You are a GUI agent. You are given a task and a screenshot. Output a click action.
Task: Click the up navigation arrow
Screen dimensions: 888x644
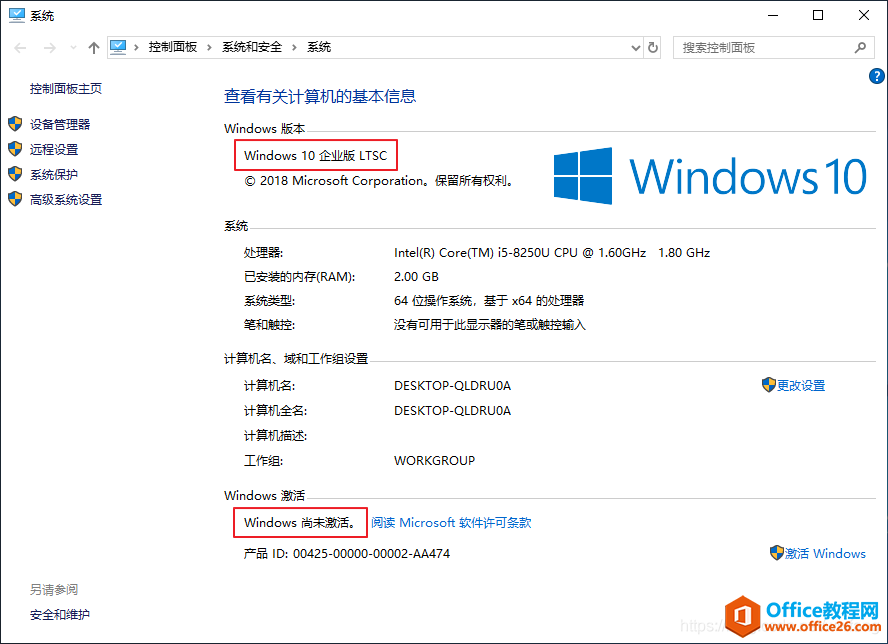[x=93, y=47]
